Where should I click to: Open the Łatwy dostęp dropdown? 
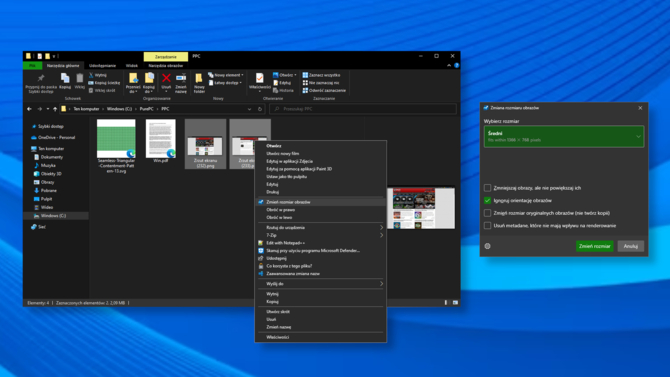pyautogui.click(x=225, y=83)
